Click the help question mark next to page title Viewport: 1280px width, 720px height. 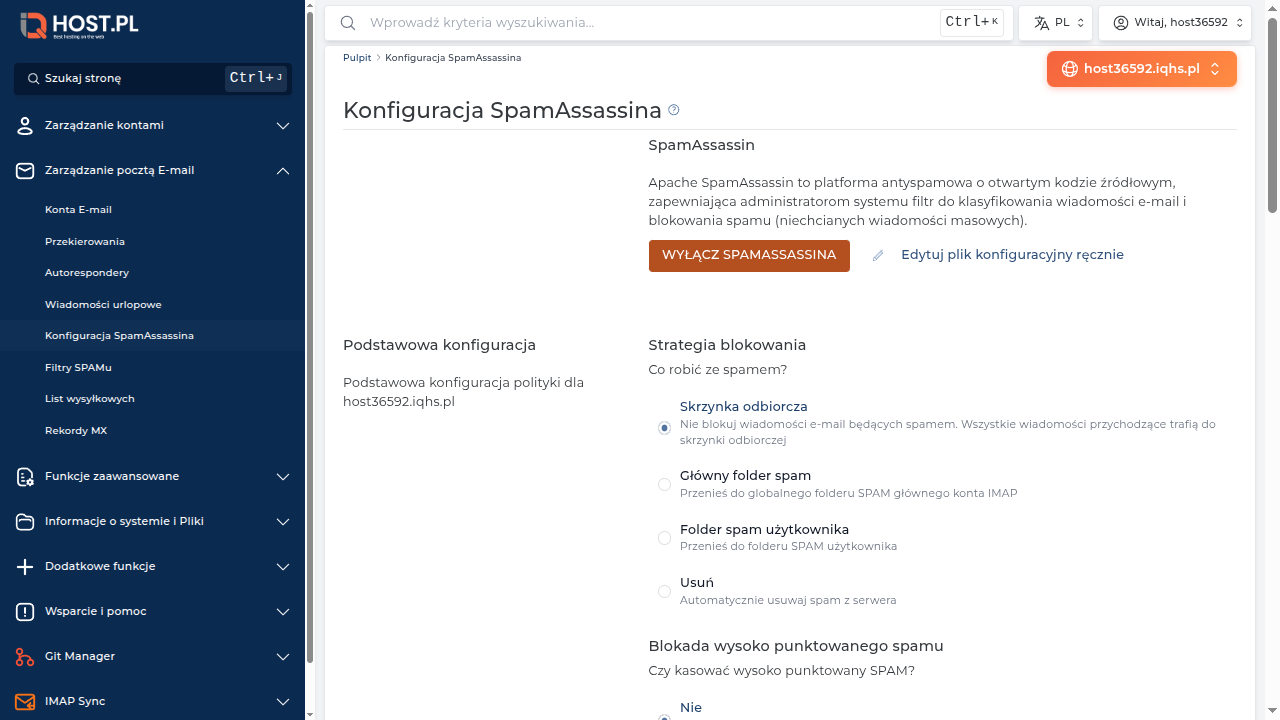point(674,110)
